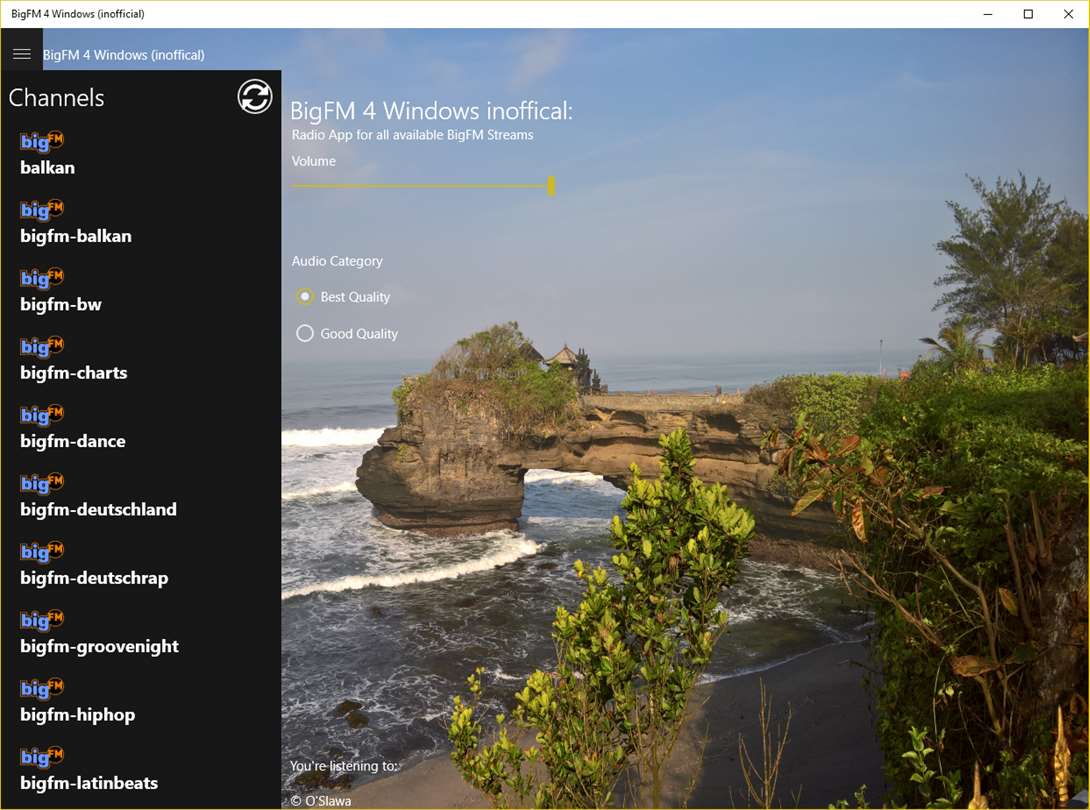The width and height of the screenshot is (1090, 810).
Task: Click the Volume label
Action: [314, 161]
